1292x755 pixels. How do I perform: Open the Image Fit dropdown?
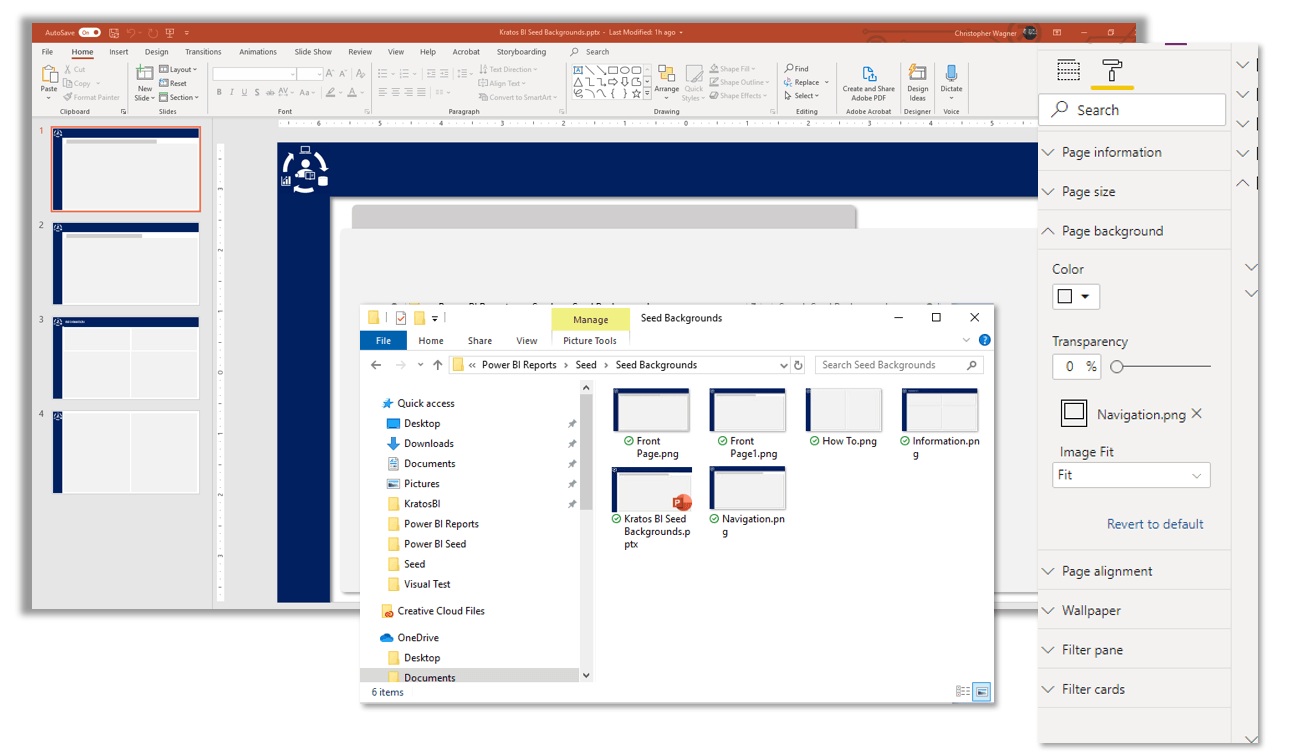(1131, 475)
